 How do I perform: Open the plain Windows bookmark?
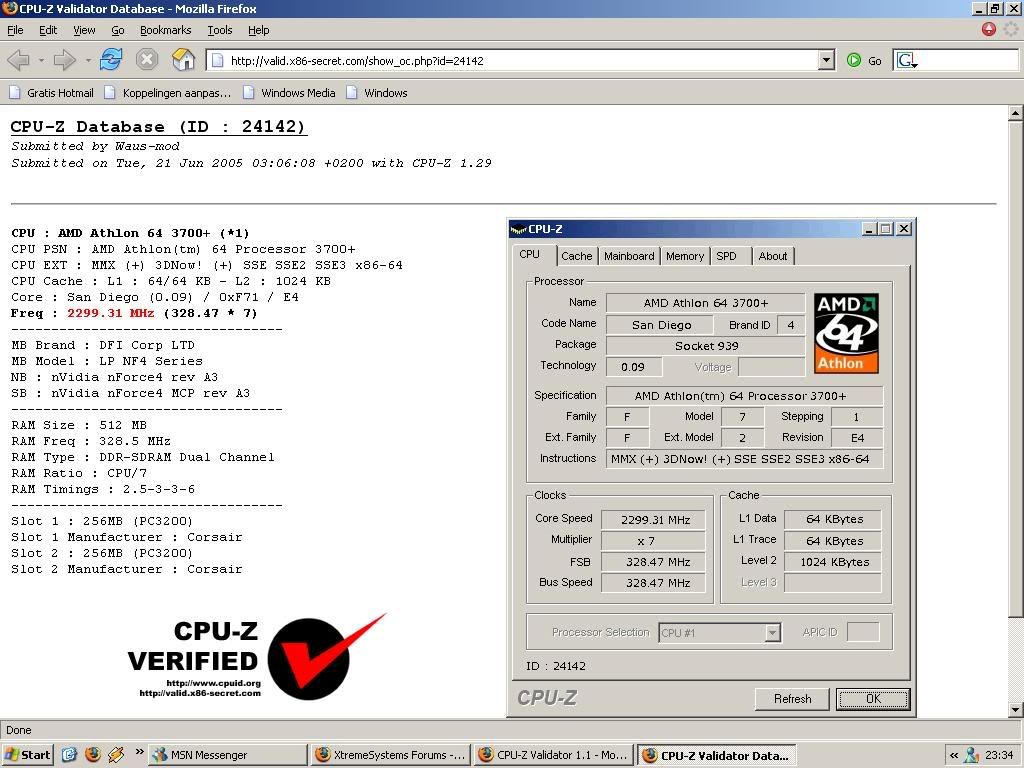[x=377, y=93]
